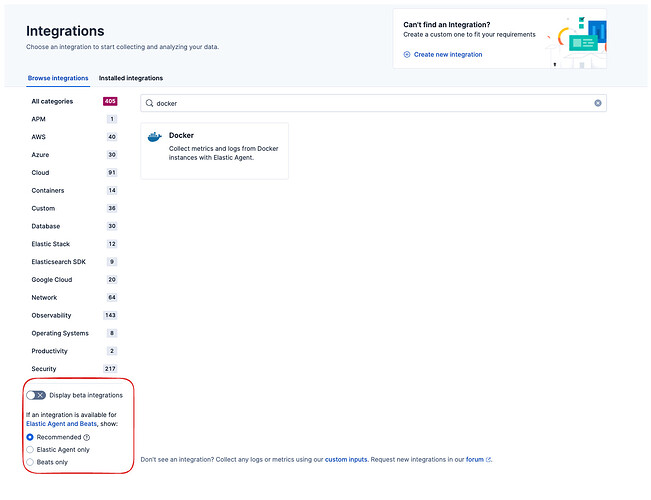This screenshot has width=651, height=500.
Task: Open the forum link
Action: (x=475, y=460)
